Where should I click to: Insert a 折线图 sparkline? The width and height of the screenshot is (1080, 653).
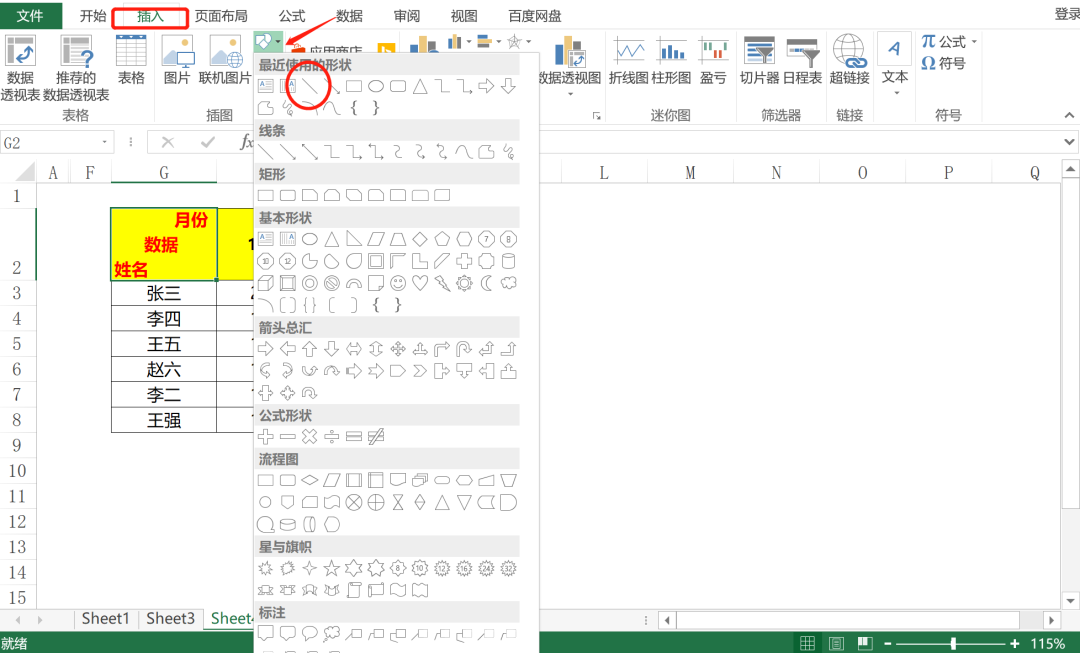pos(629,60)
